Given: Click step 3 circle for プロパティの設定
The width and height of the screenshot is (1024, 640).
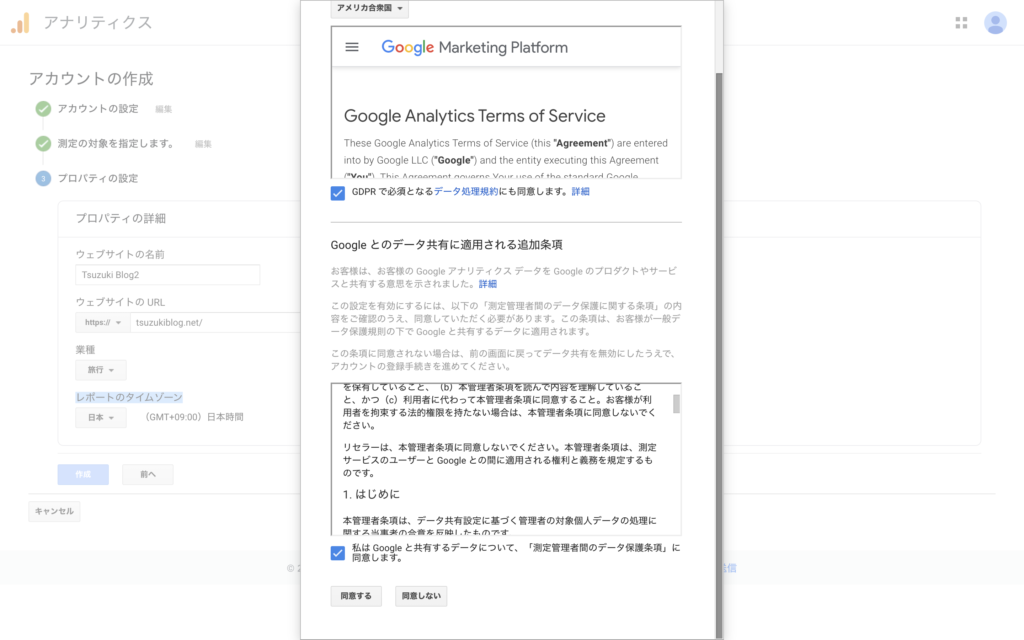Looking at the screenshot, I should tap(43, 178).
